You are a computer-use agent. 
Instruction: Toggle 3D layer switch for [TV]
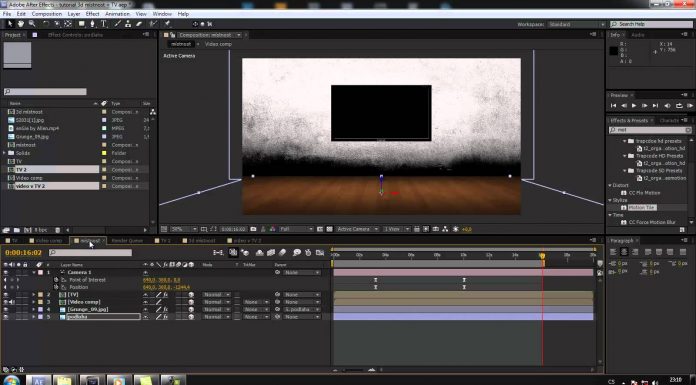pos(191,294)
